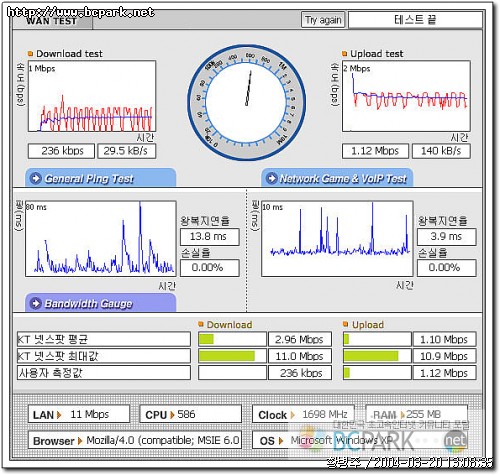Click the RAM 255 MB info box

417,414
